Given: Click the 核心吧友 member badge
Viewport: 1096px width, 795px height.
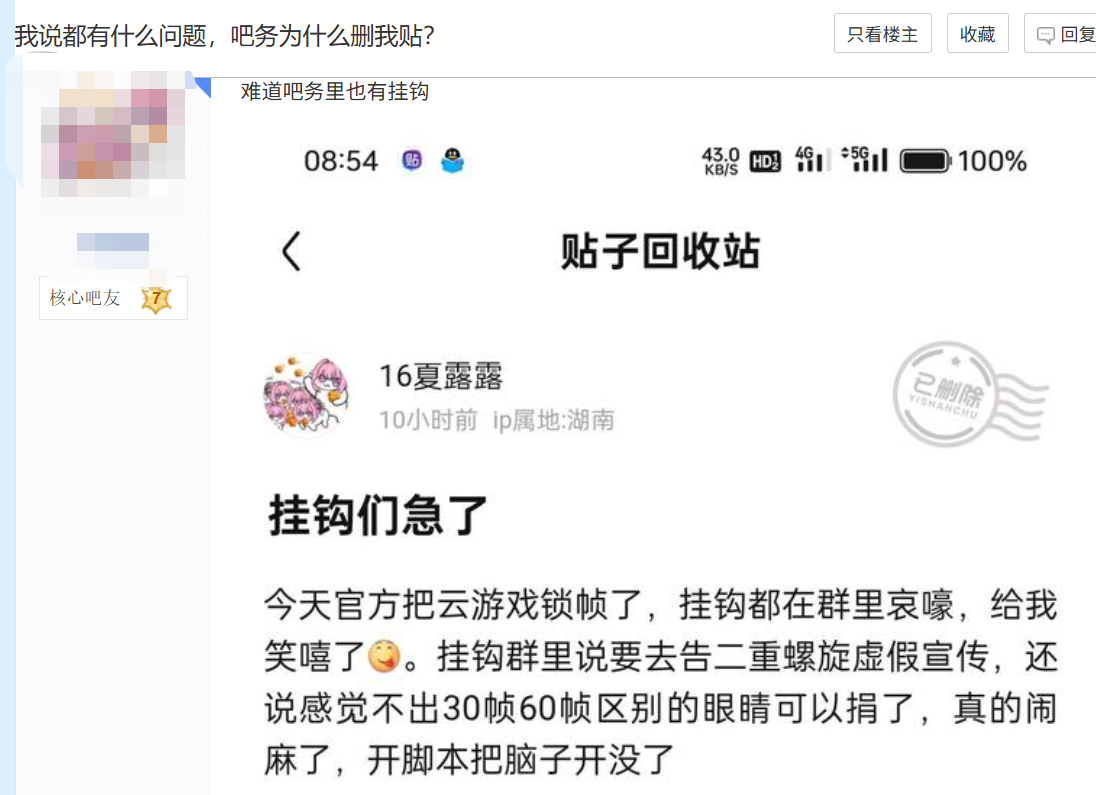Looking at the screenshot, I should point(113,299).
